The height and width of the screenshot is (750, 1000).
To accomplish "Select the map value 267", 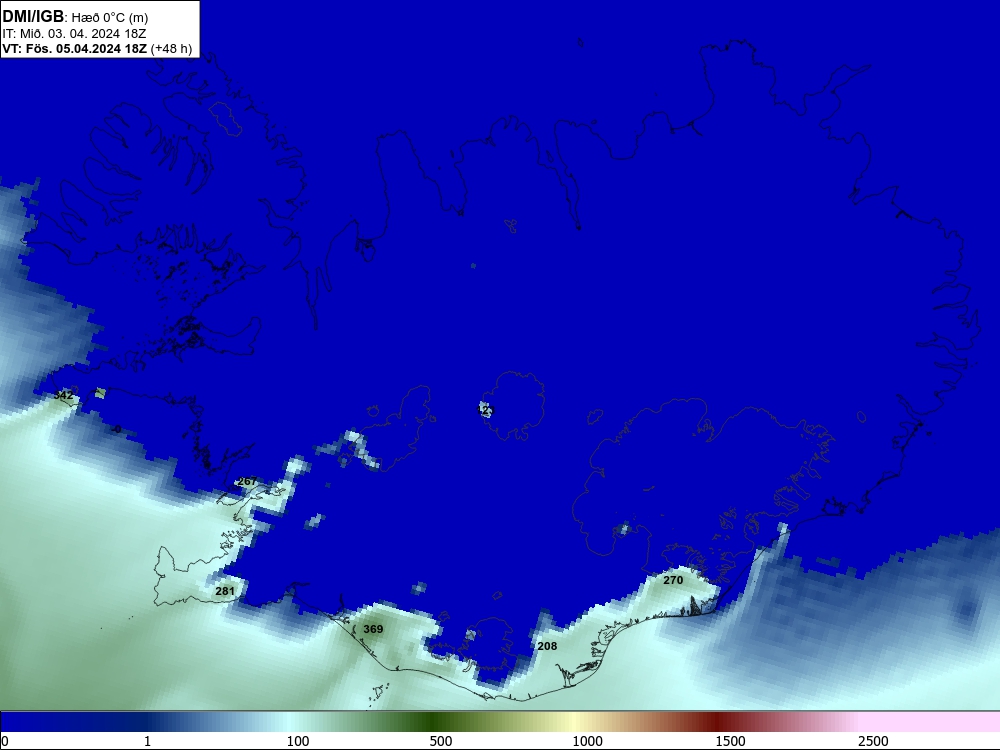I will tap(247, 482).
